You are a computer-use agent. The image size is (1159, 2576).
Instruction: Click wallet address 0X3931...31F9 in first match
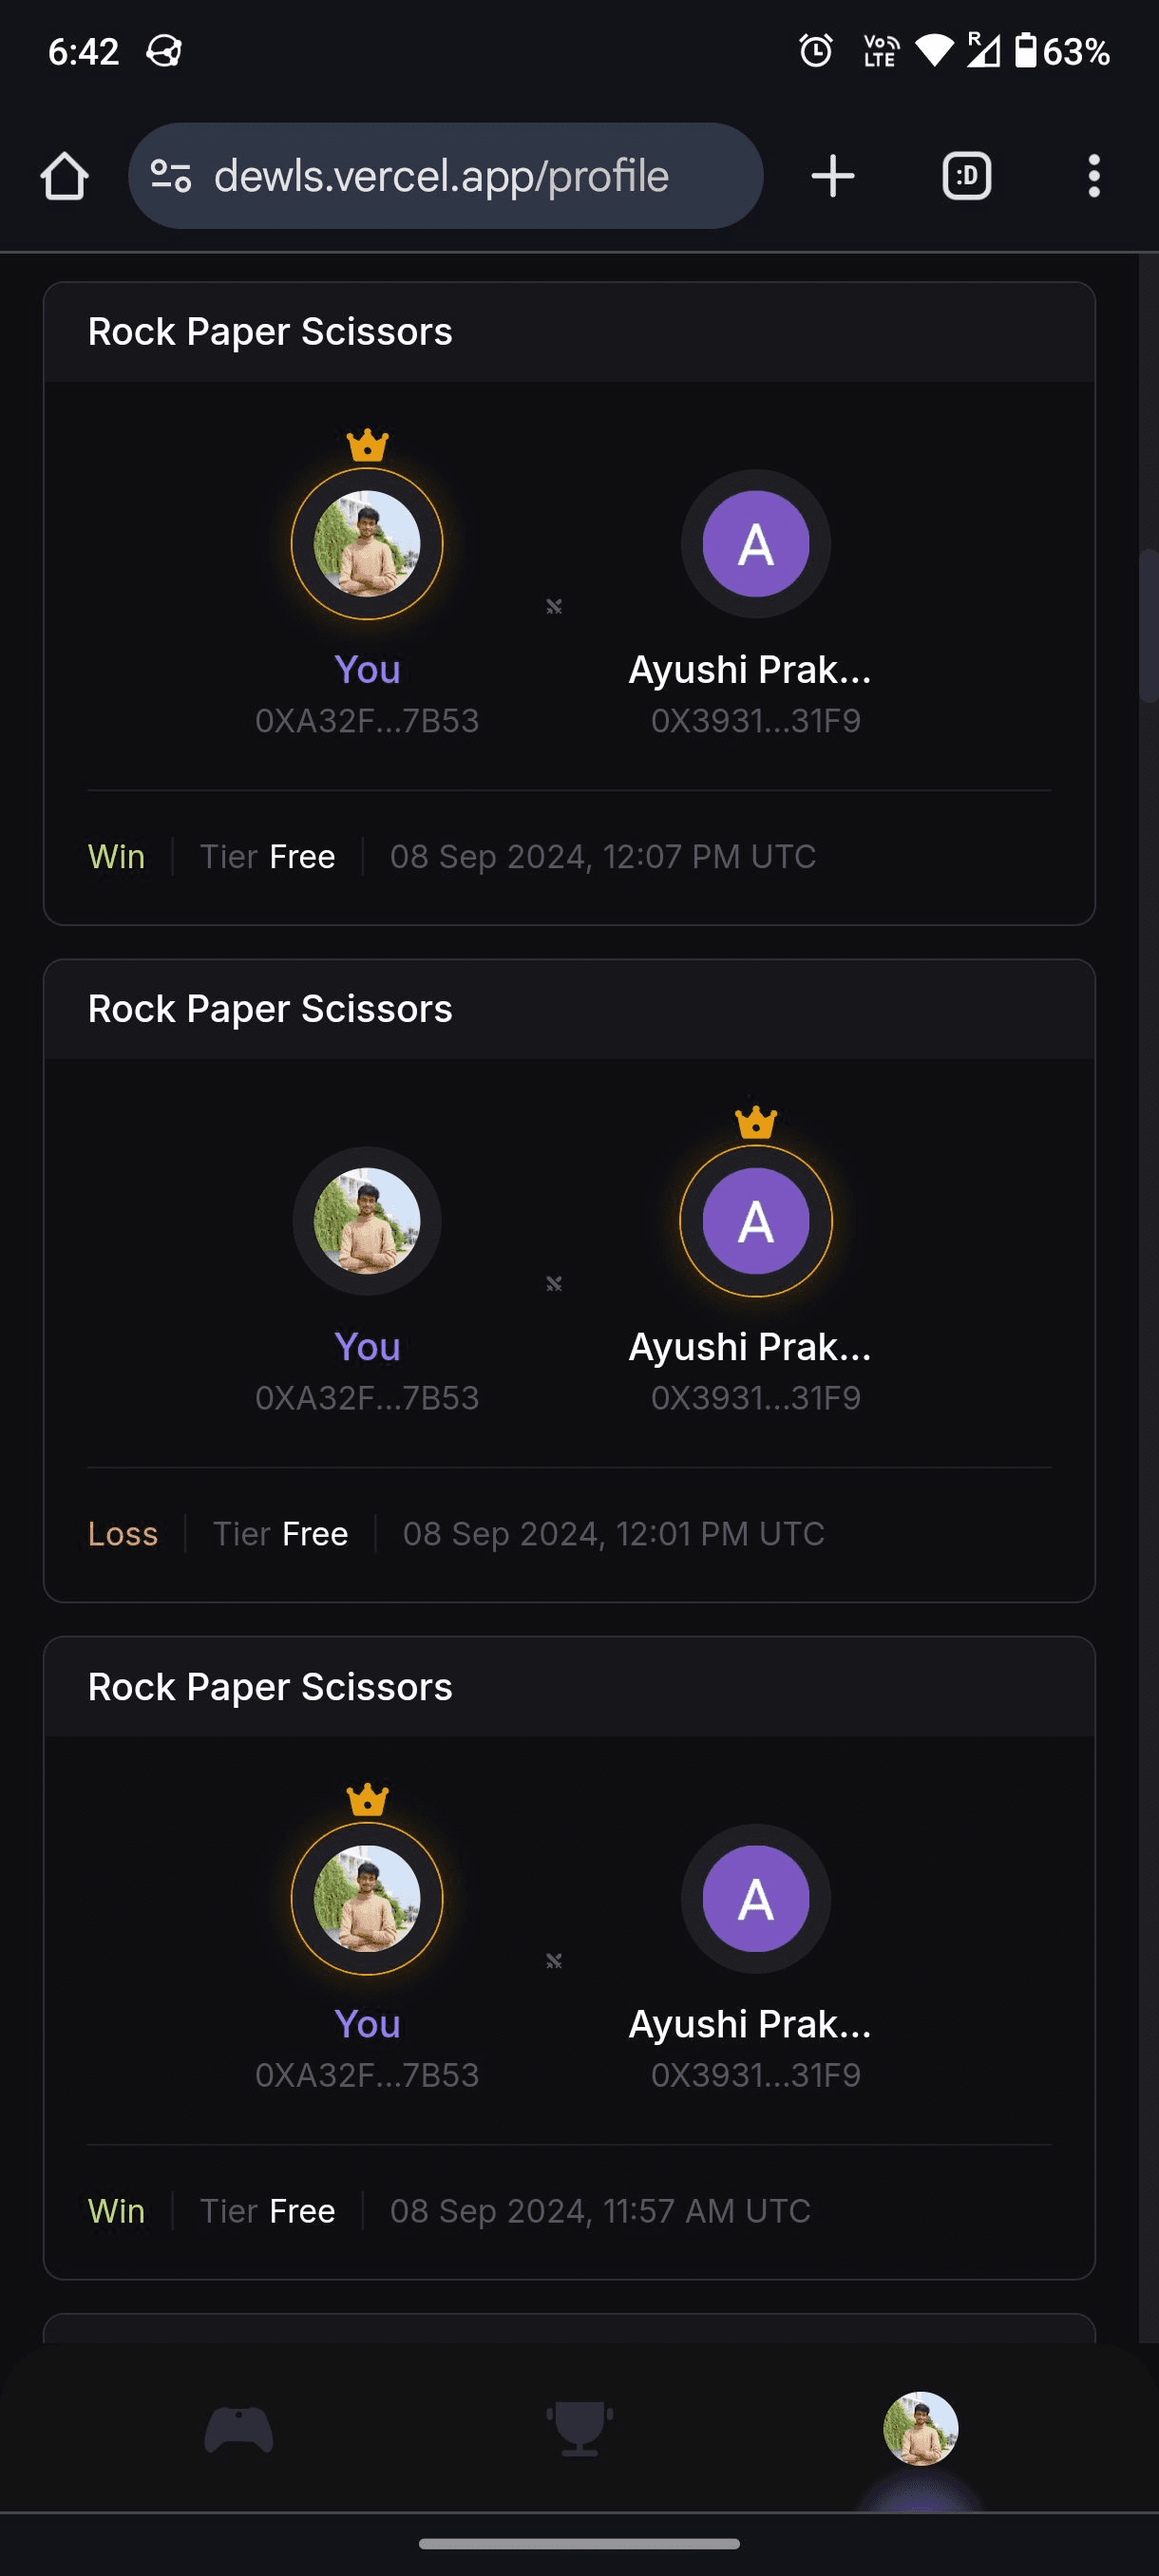coord(755,721)
